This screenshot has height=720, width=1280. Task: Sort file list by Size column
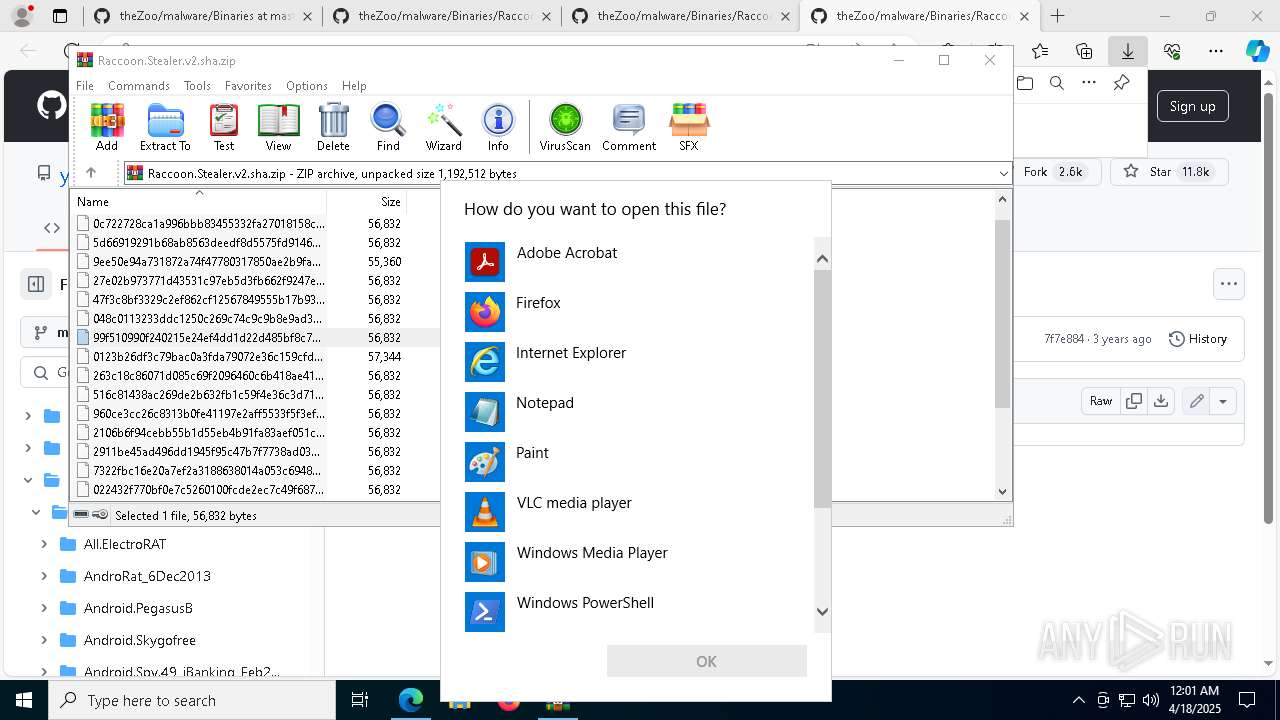pyautogui.click(x=366, y=201)
